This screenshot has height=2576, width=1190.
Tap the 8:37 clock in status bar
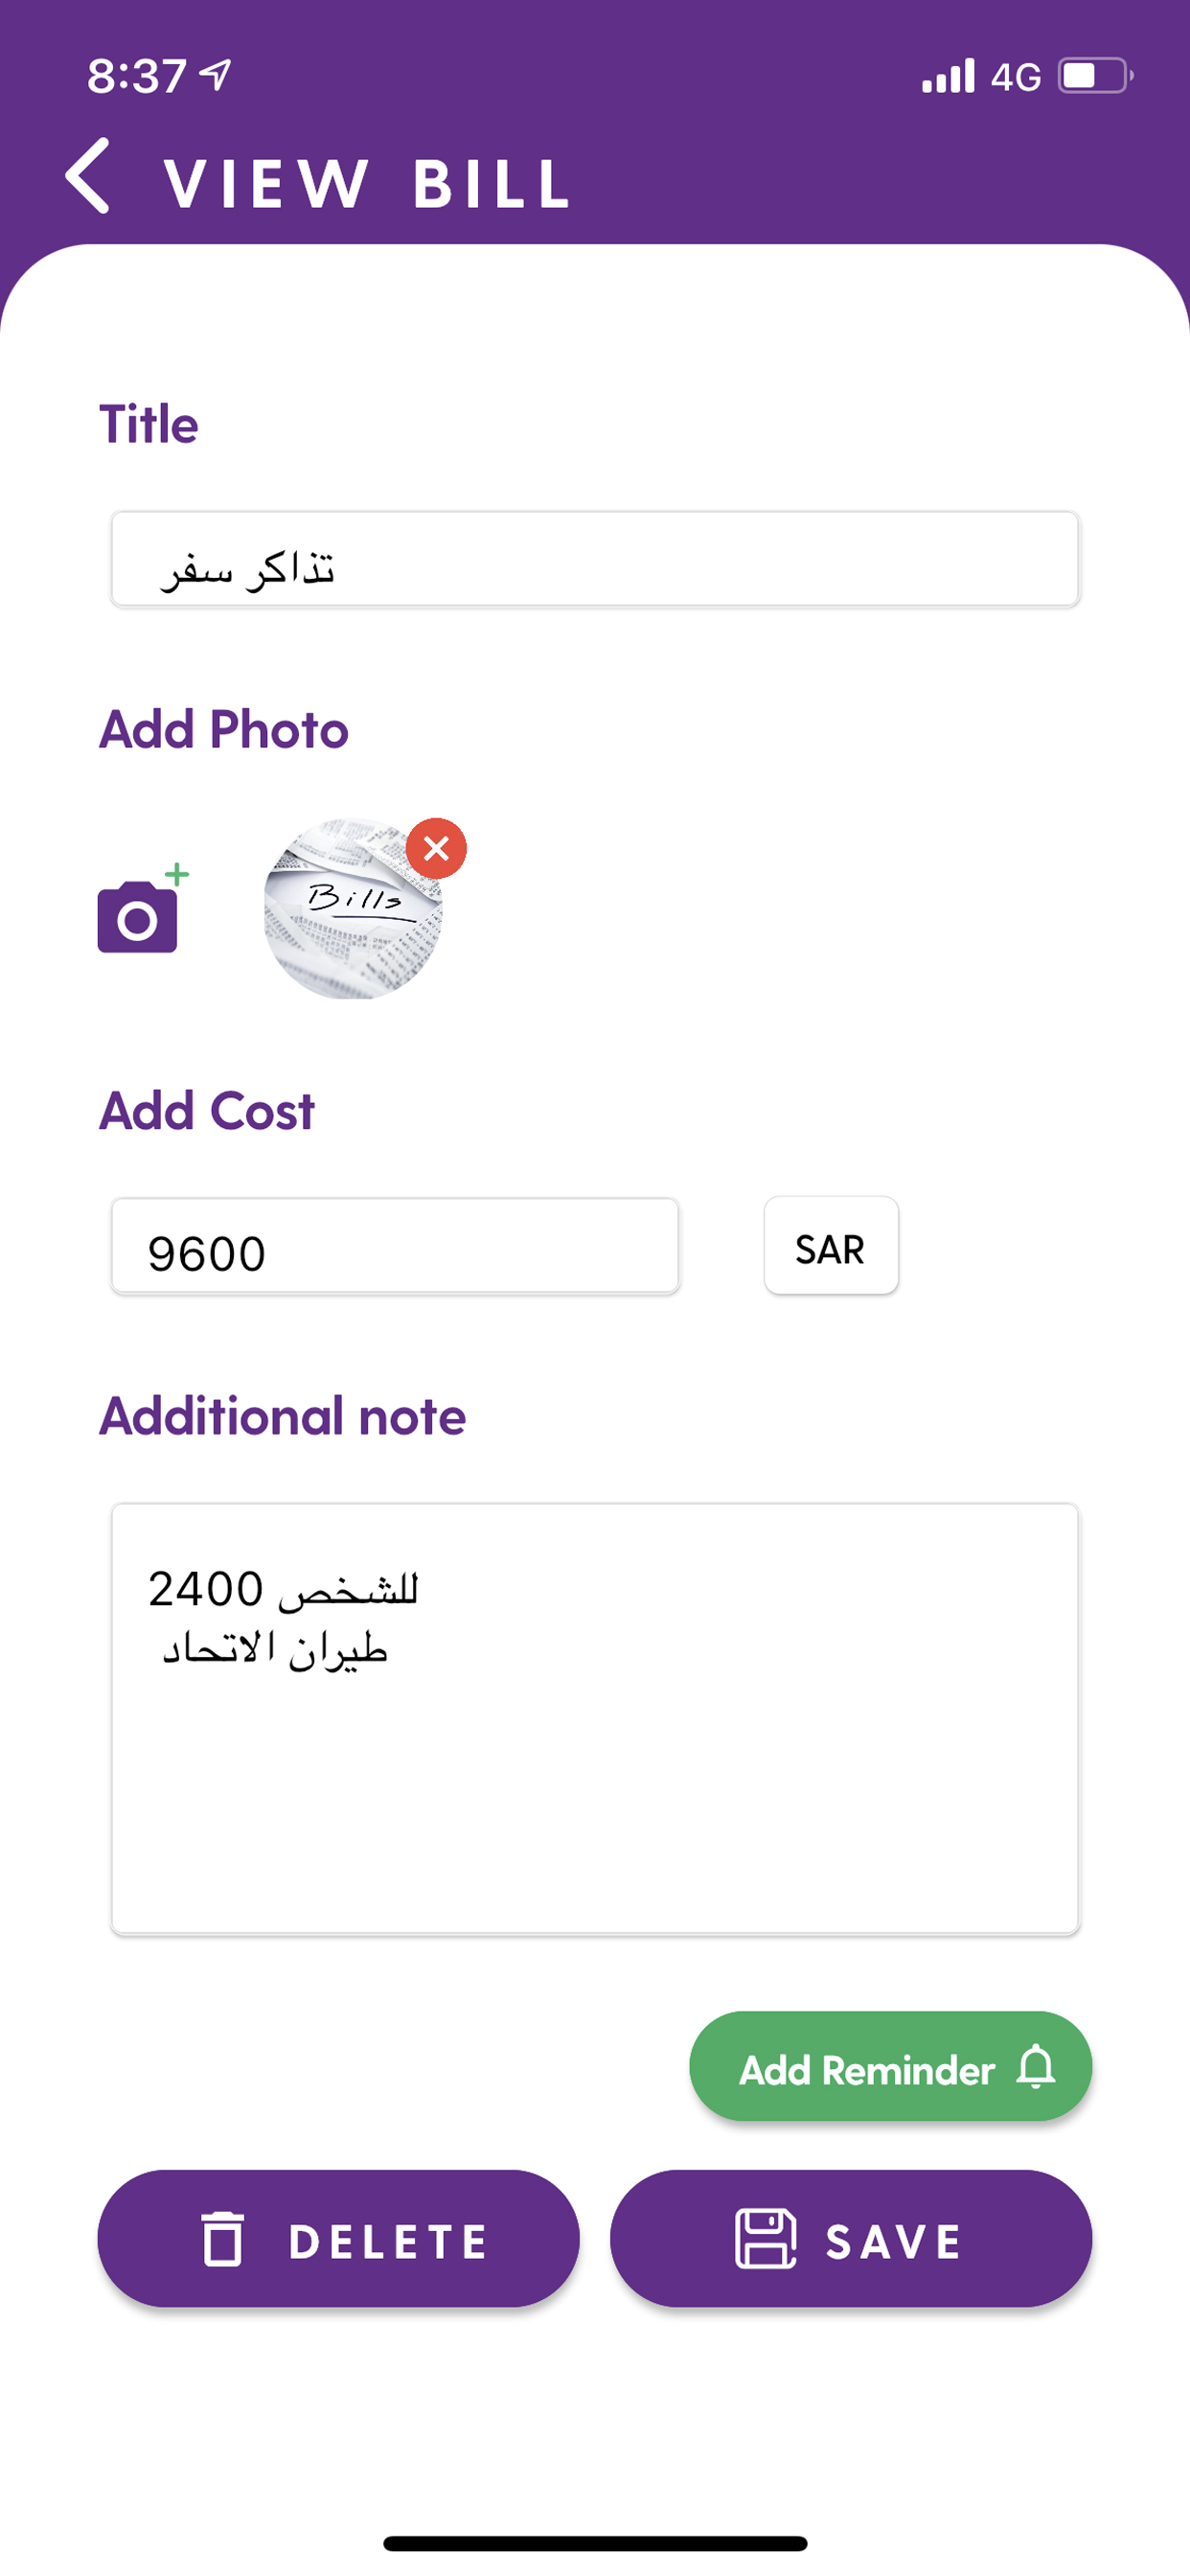(137, 76)
